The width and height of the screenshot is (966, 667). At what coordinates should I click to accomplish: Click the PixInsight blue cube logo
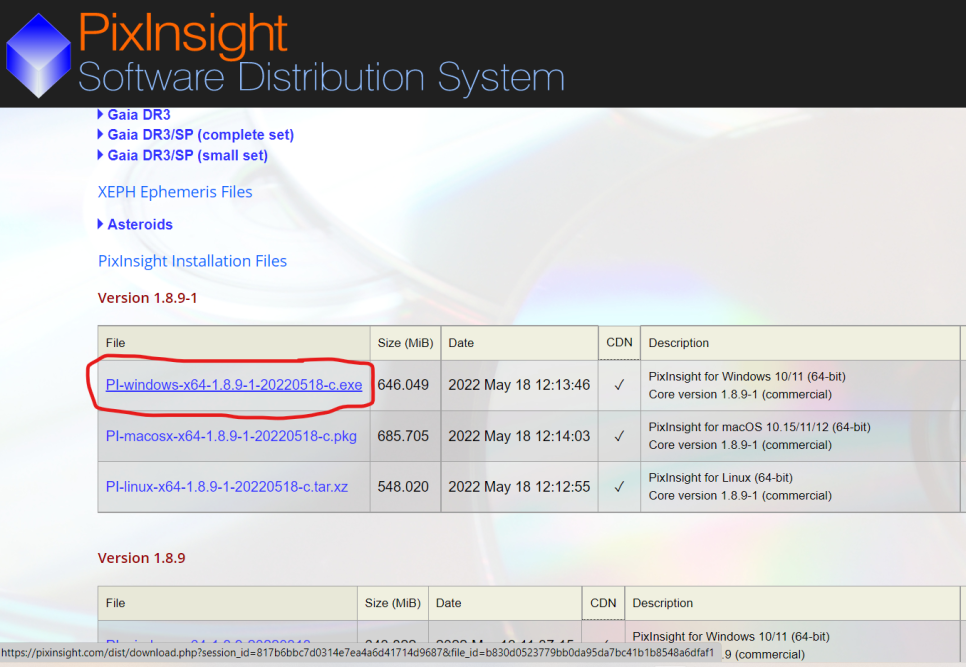[x=38, y=55]
